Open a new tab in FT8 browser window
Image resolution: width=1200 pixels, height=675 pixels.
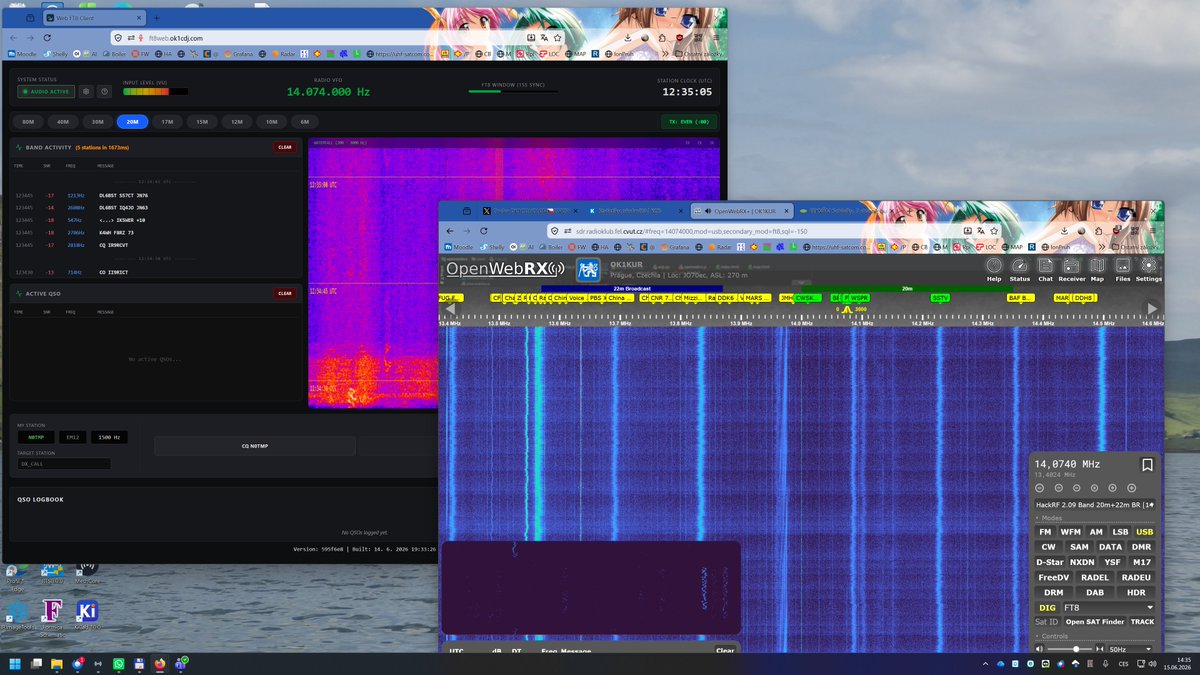point(157,18)
